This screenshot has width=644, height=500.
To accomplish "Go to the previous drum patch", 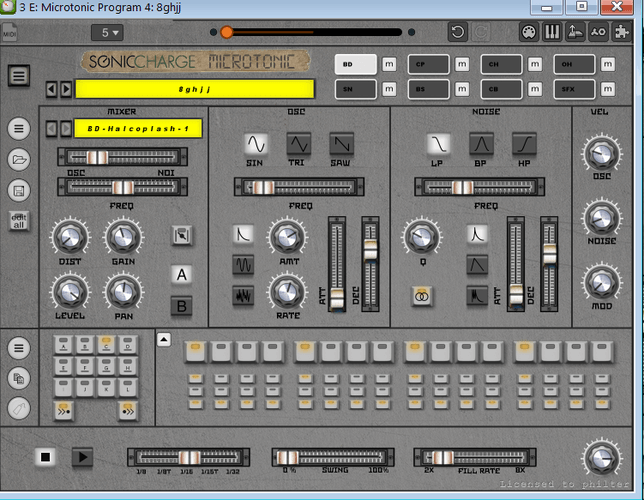I will 51,129.
